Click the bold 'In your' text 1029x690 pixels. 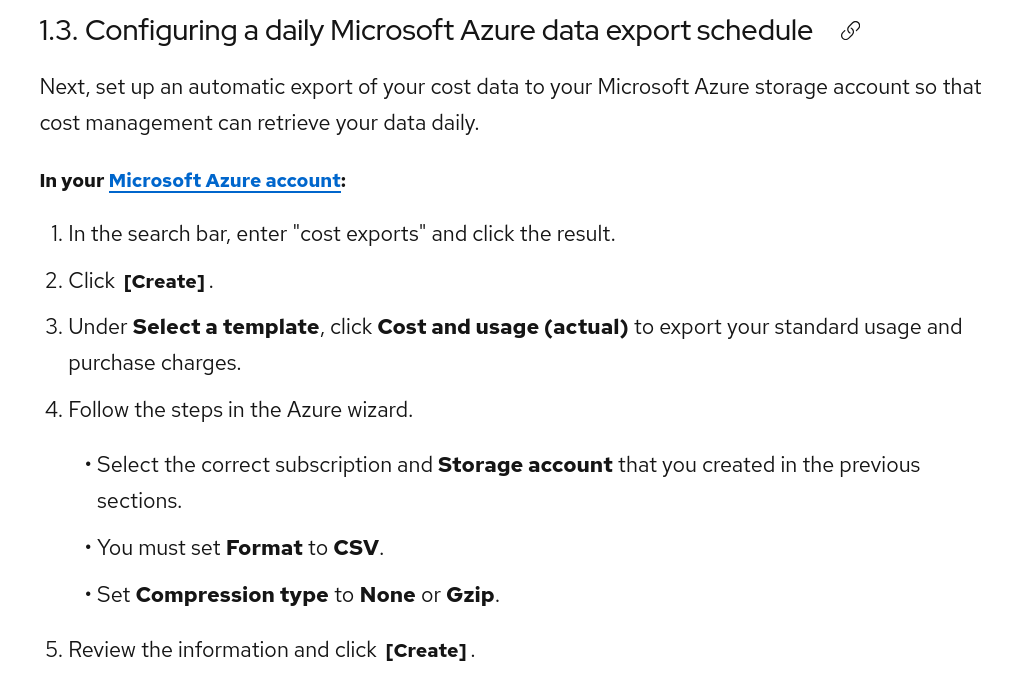click(x=72, y=181)
